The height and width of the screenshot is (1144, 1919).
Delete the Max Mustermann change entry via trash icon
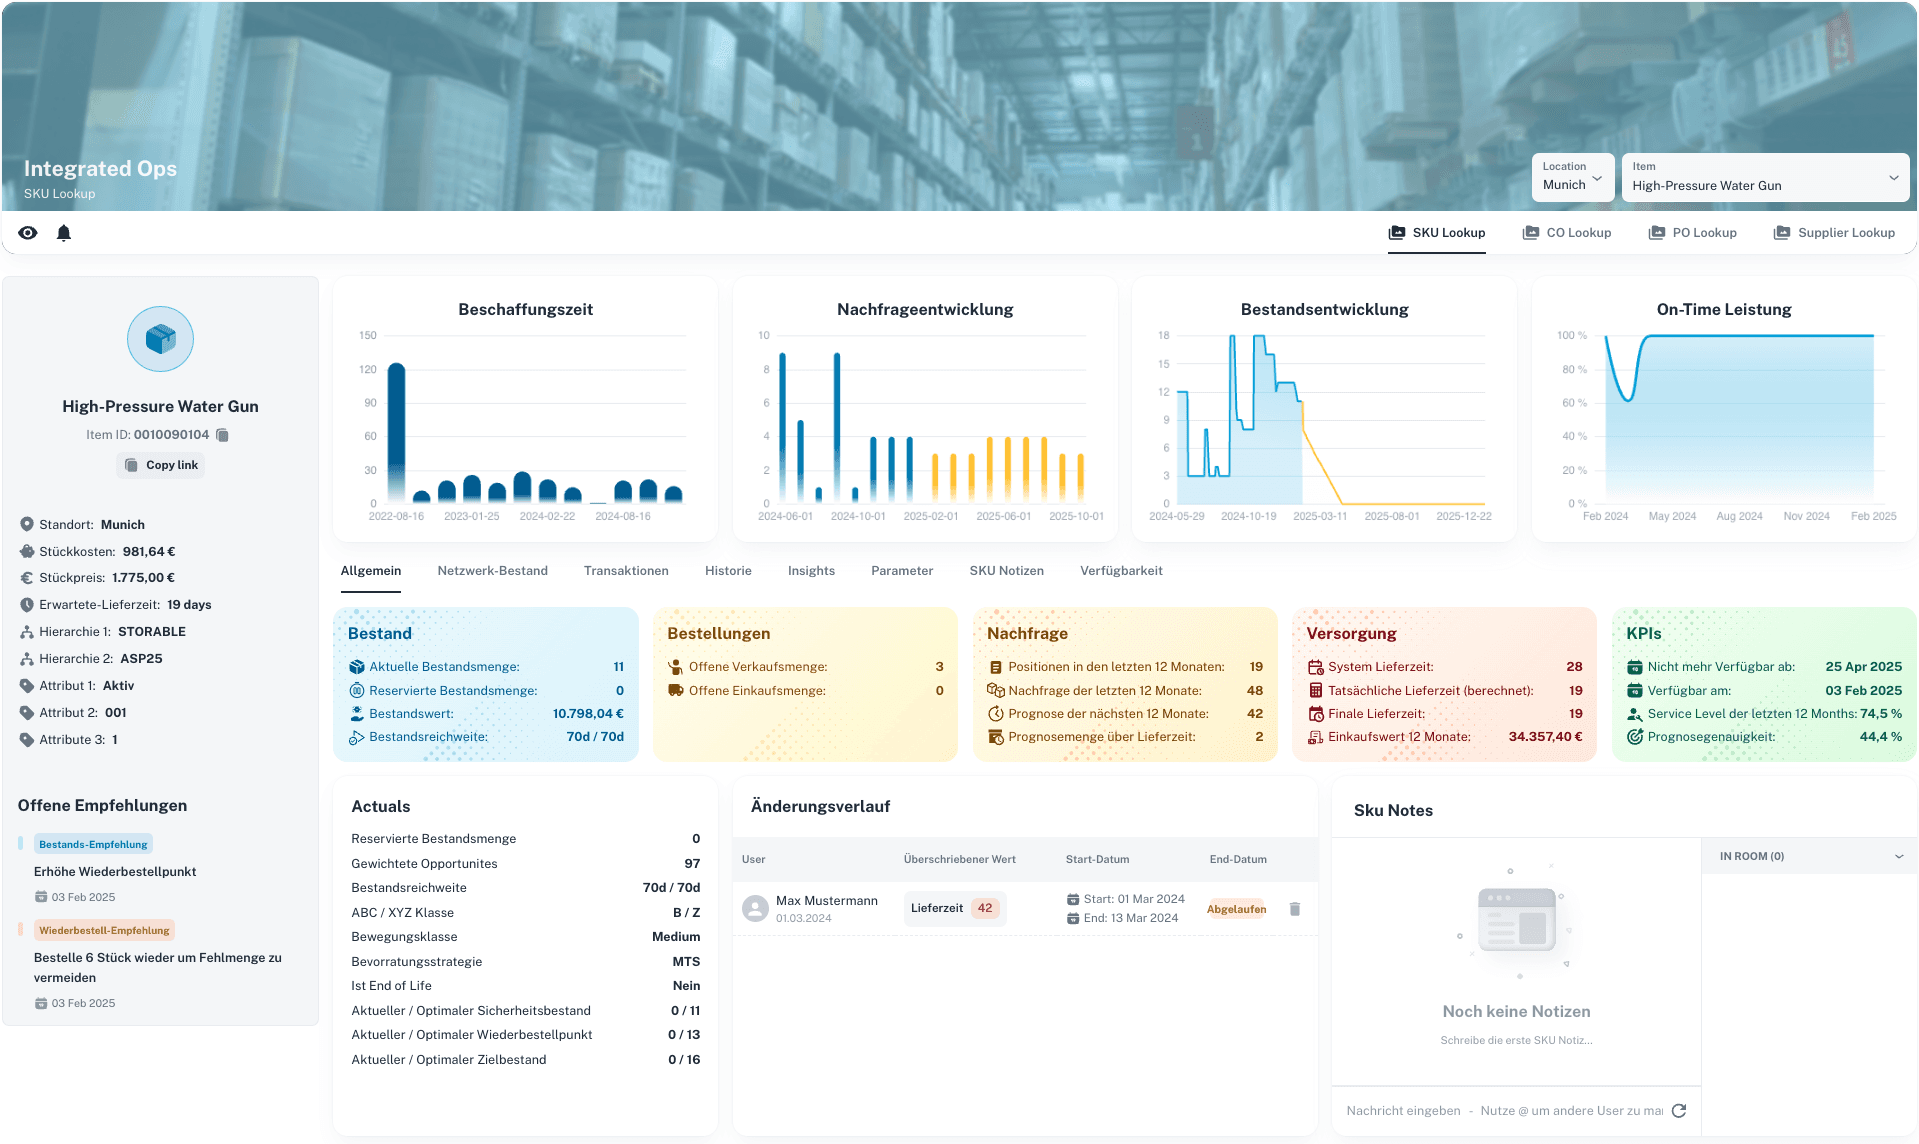1295,908
